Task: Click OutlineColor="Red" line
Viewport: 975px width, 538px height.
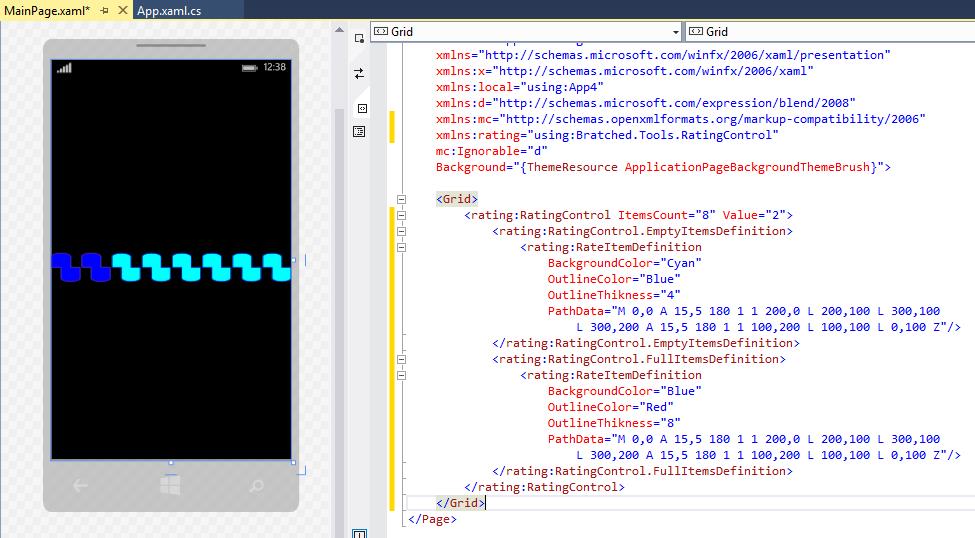Action: tap(611, 407)
